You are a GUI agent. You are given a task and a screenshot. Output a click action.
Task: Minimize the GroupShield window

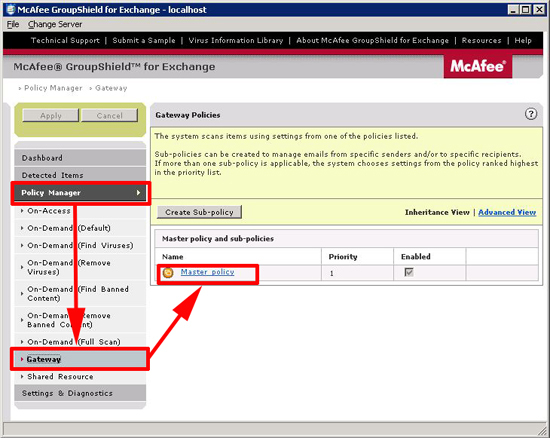[513, 9]
